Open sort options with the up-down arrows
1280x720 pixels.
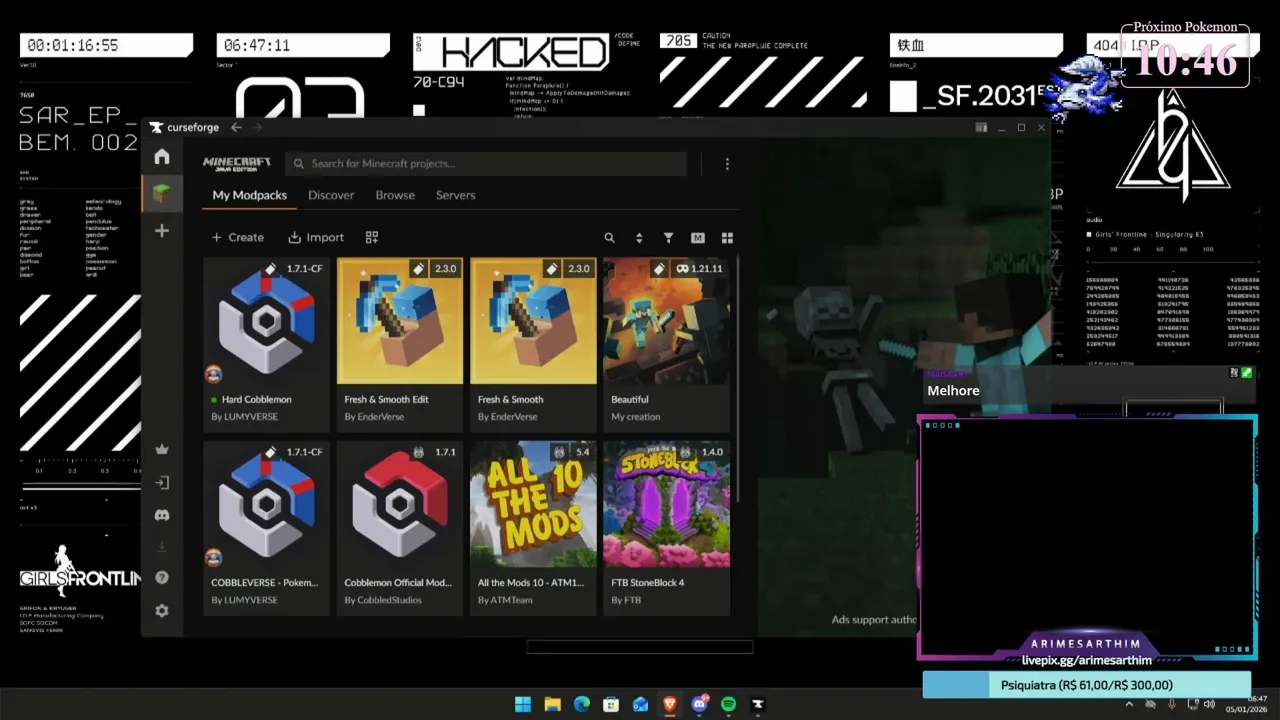tap(639, 238)
